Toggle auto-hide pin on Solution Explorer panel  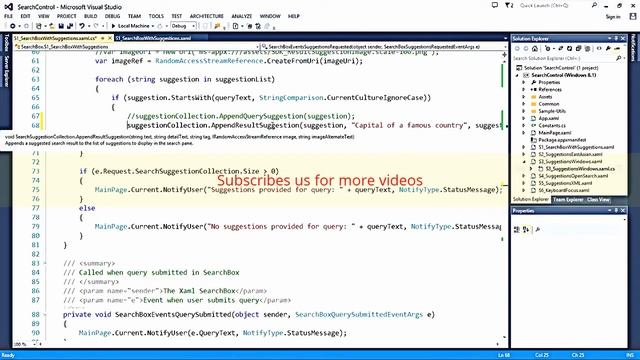coord(616,38)
